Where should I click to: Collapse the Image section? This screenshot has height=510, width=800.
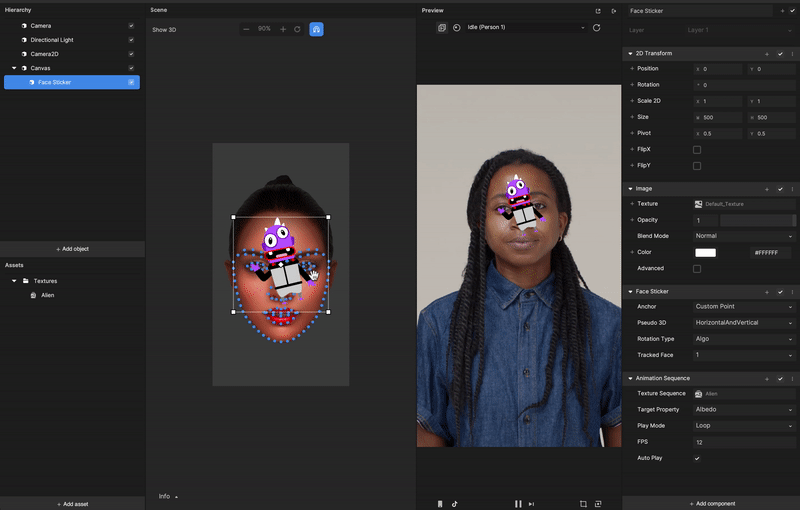(631, 189)
